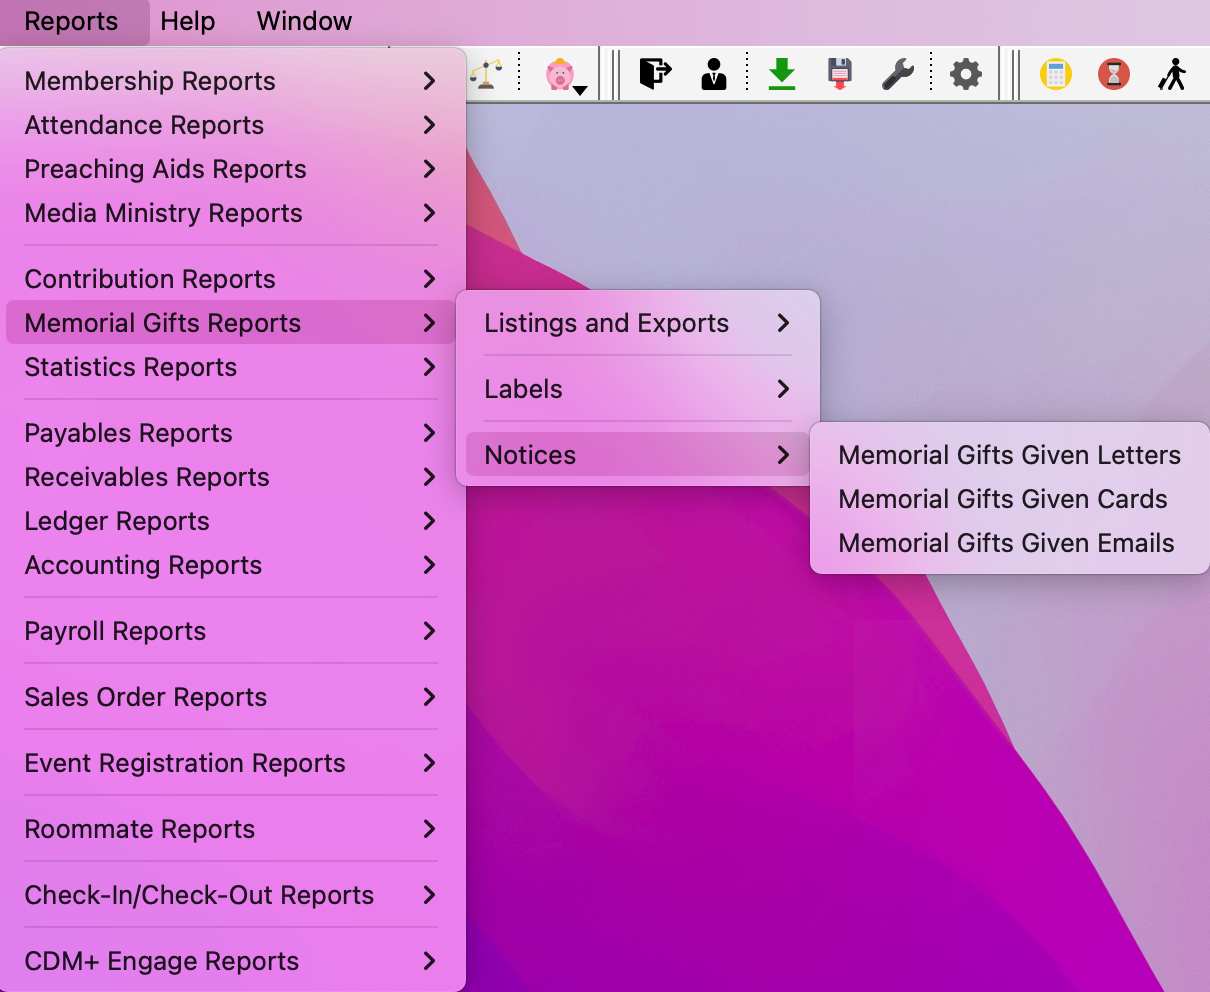Image resolution: width=1210 pixels, height=992 pixels.
Task: Select Memorial Gifts Given Letters
Action: coord(1009,455)
